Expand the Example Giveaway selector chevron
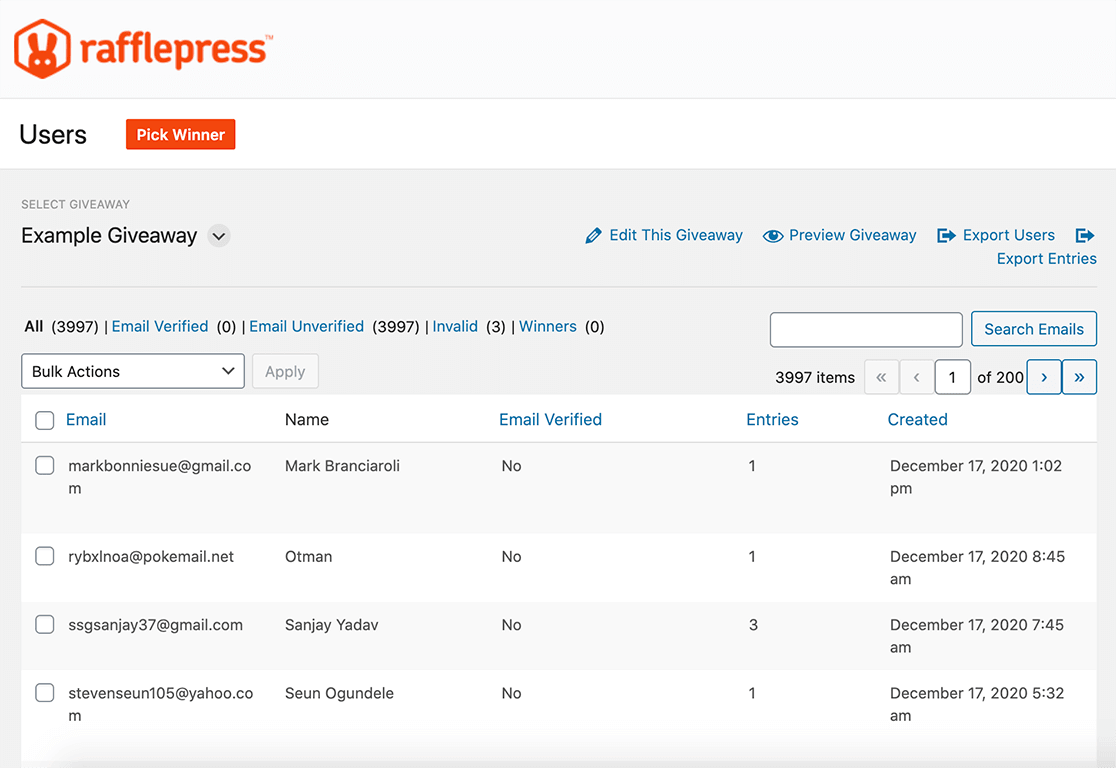 coord(219,237)
